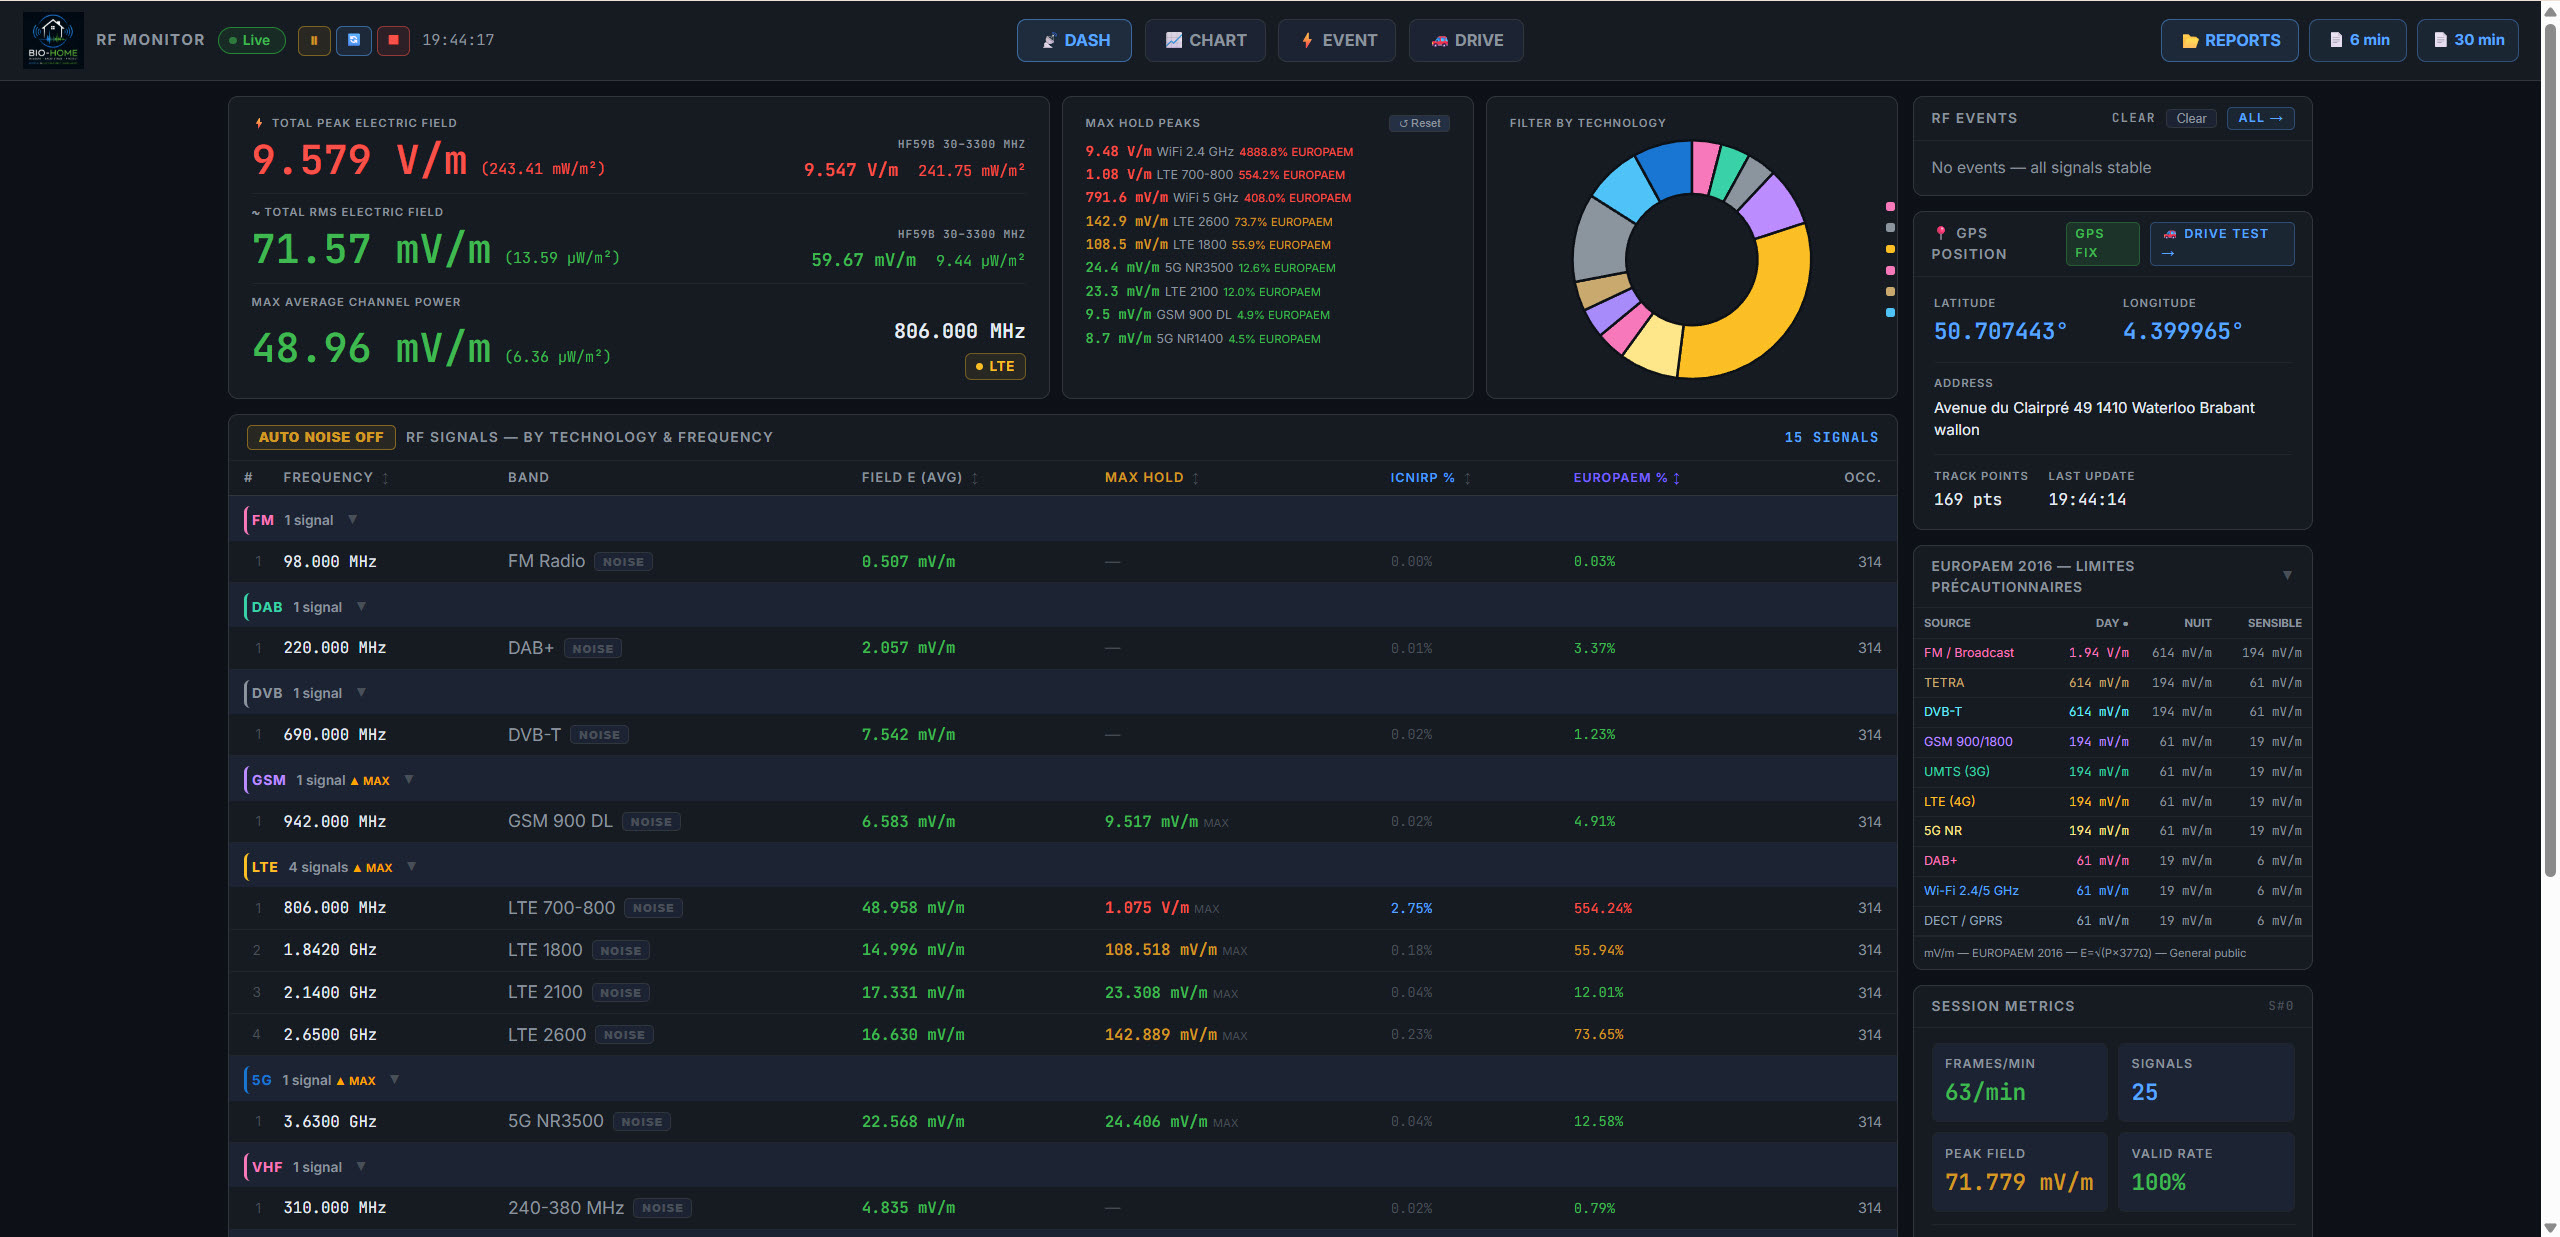
Task: Click the WiFi 2.4 GHz max hold peak entry
Action: pos(1219,152)
